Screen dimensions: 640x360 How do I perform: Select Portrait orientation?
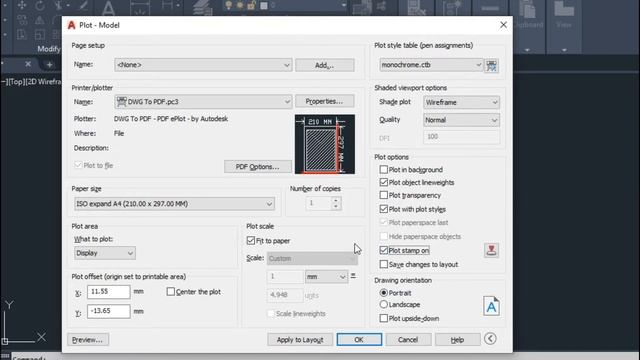point(383,293)
